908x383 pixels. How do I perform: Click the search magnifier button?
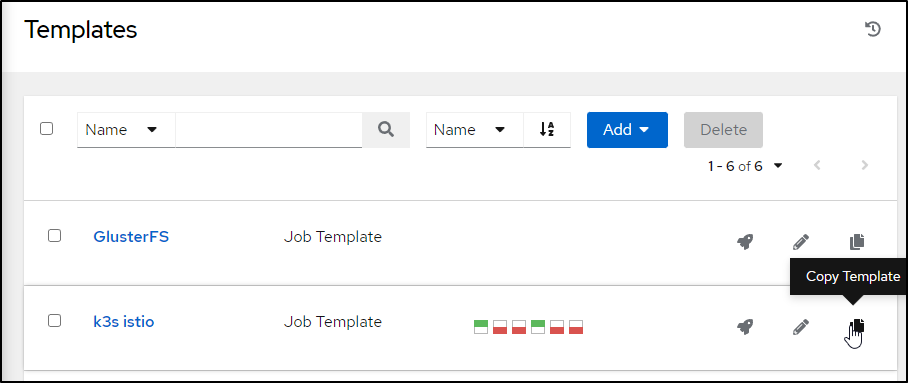[386, 130]
